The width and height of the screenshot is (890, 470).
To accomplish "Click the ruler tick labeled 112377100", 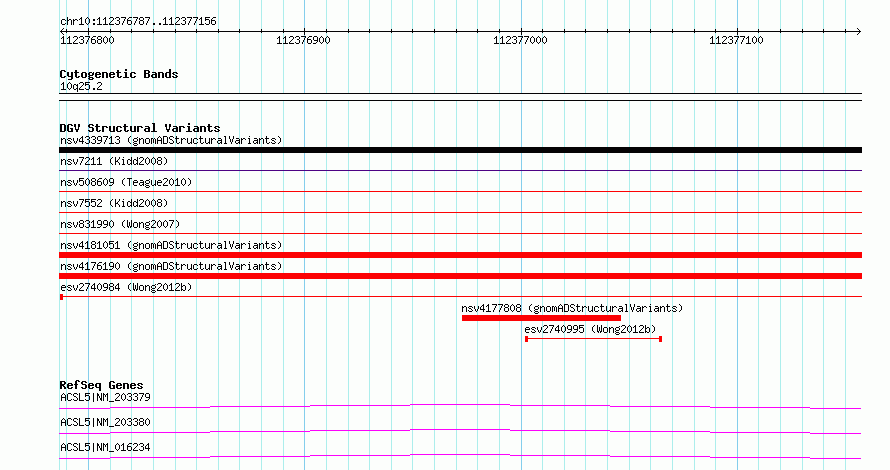I will tap(736, 40).
